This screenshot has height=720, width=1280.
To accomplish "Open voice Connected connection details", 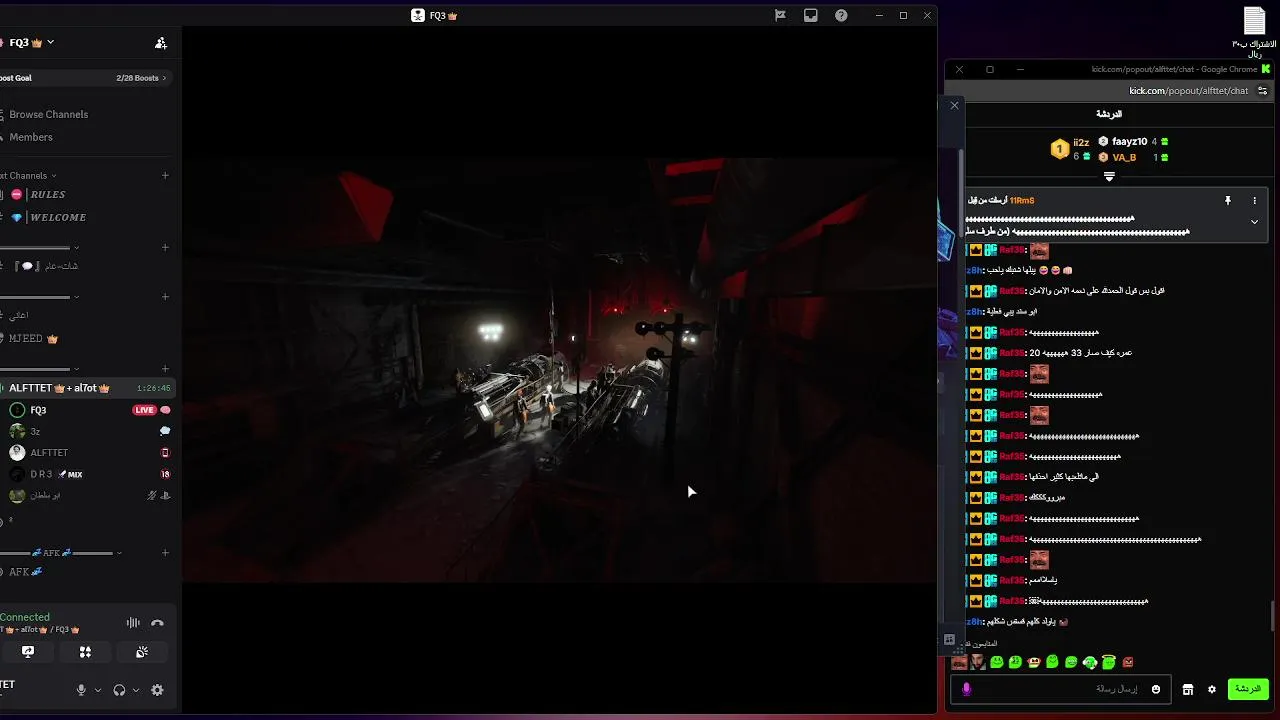I will 25,617.
